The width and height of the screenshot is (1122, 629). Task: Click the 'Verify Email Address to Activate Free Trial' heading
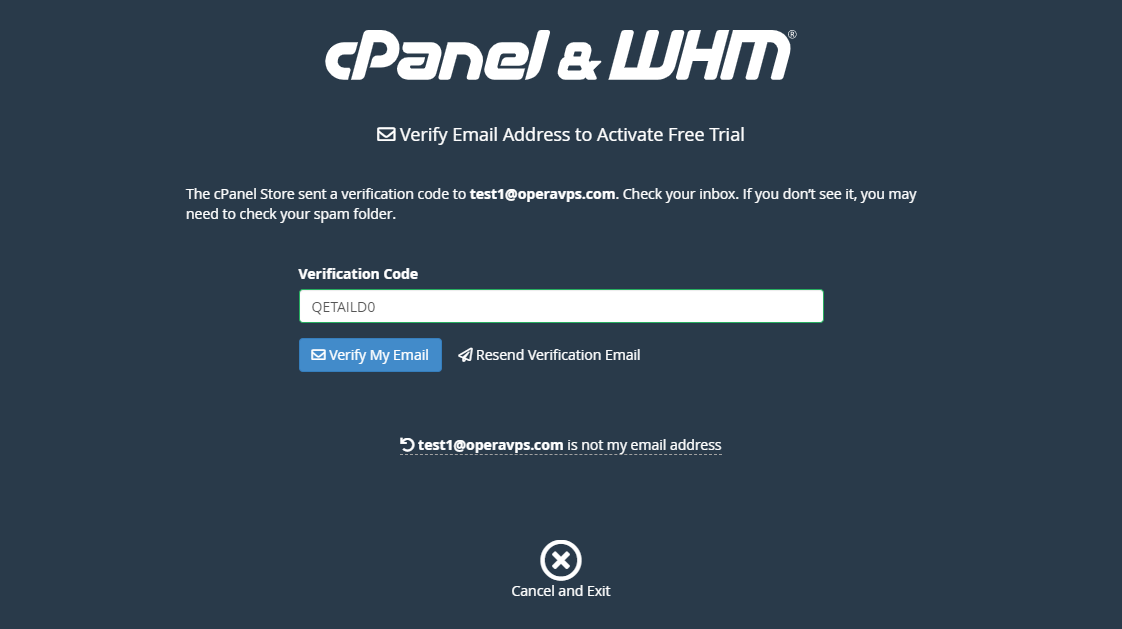tap(572, 135)
